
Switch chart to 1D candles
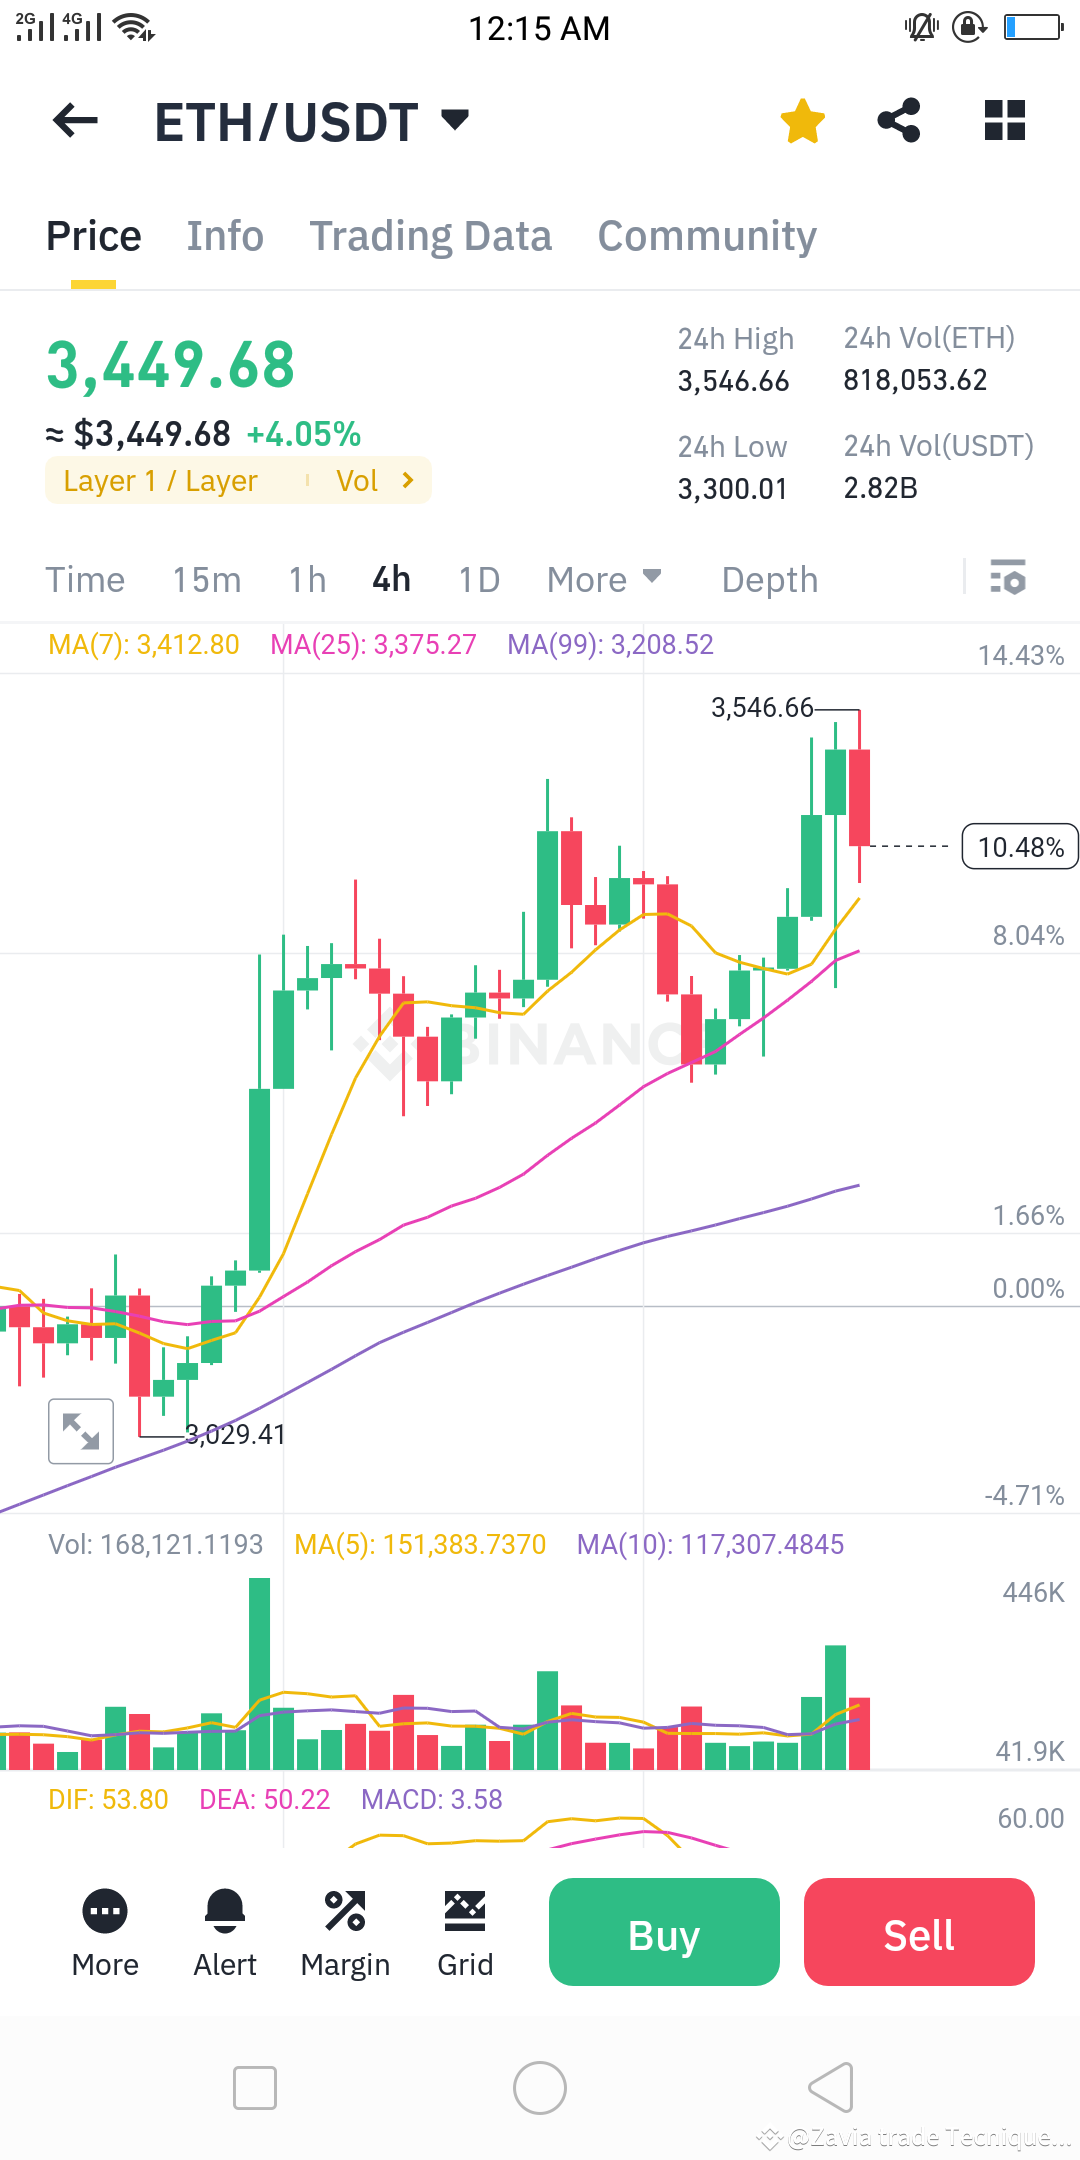(x=477, y=578)
